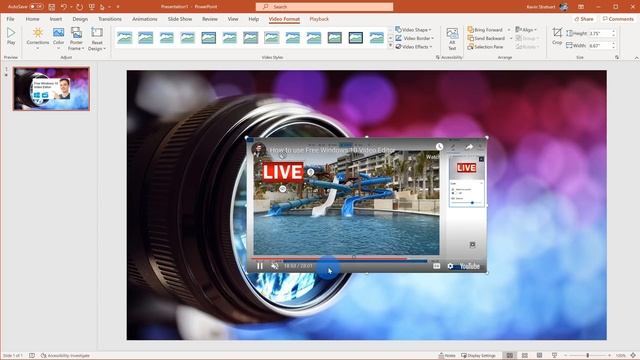Switch to the Review tab

click(x=210, y=19)
